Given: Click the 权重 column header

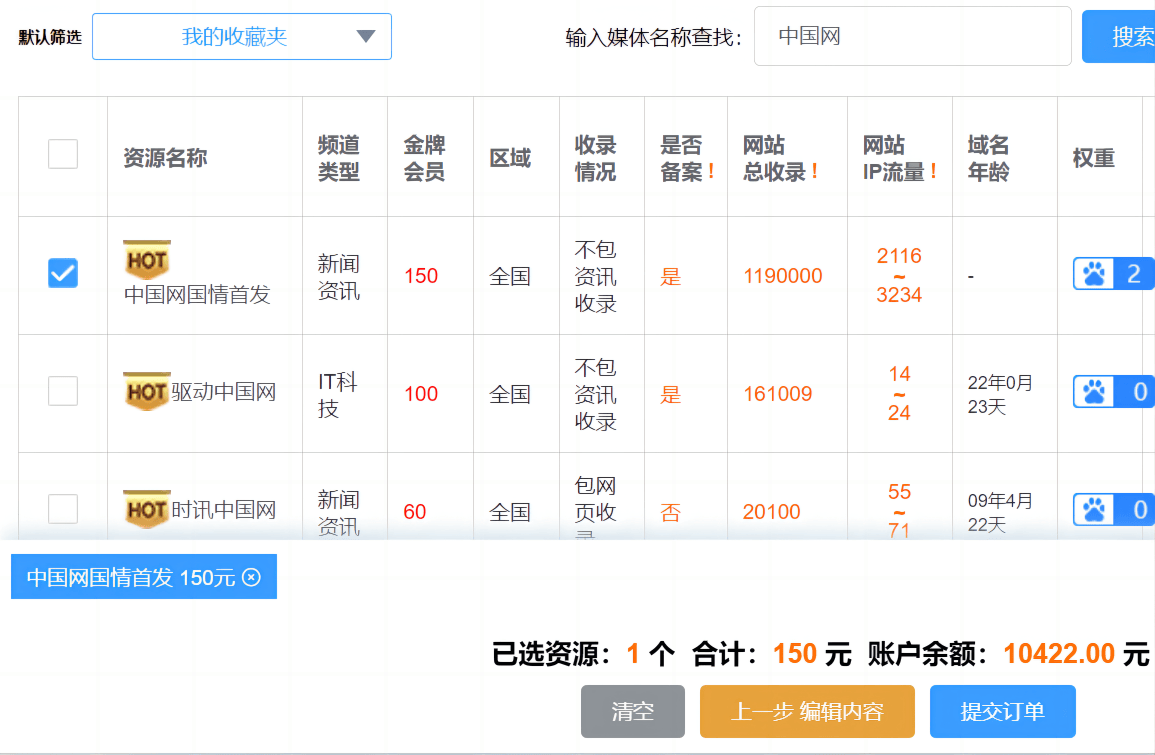Looking at the screenshot, I should coord(1094,158).
